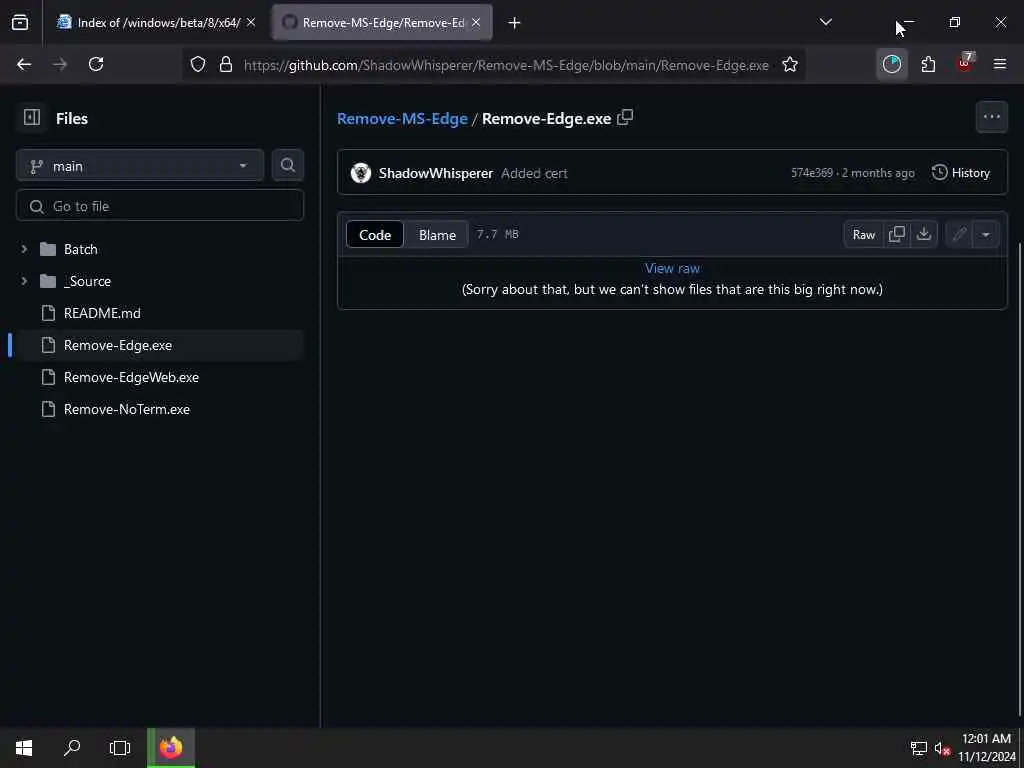This screenshot has height=768, width=1024.
Task: Close the Remove-MS-Edge tab
Action: click(476, 22)
